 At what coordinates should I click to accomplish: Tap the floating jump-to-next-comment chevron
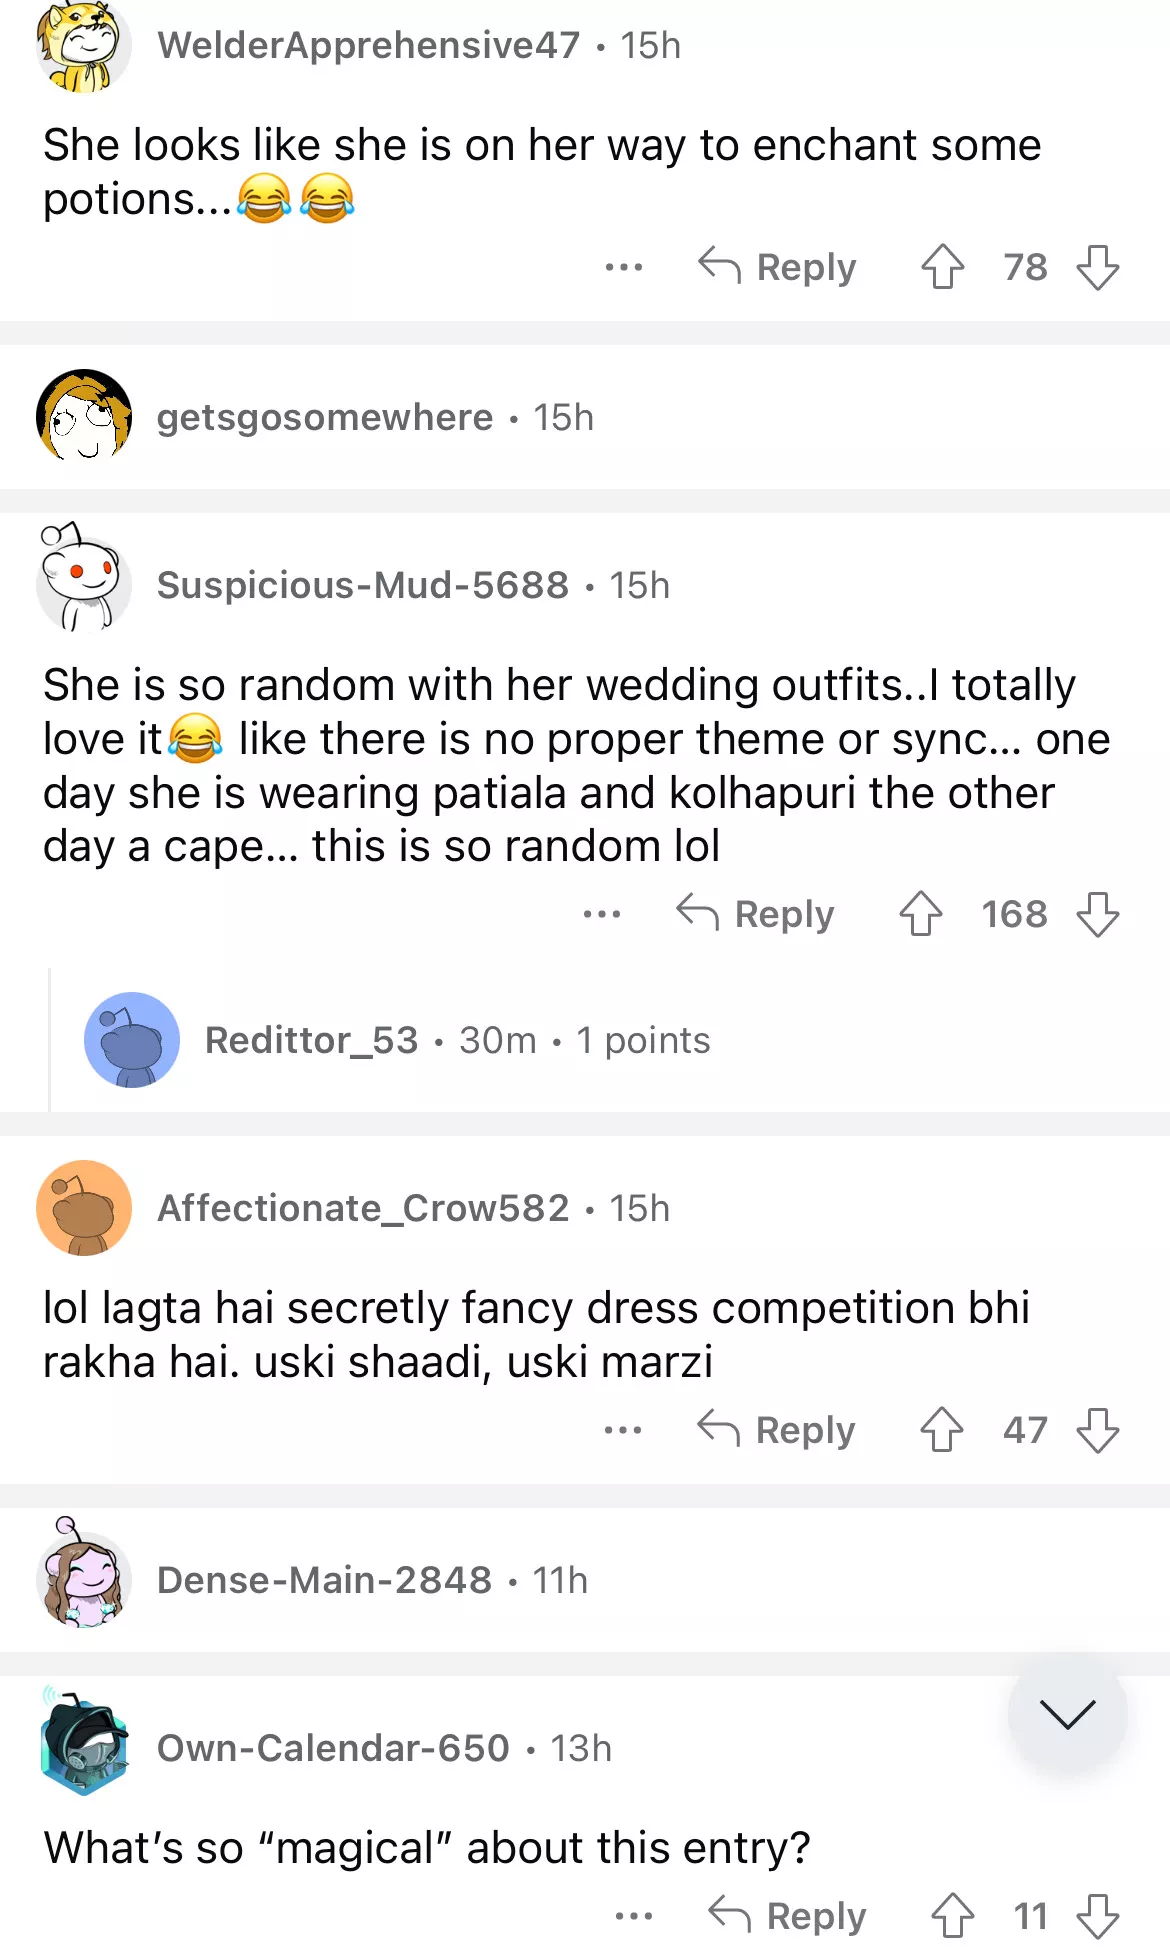(1067, 1713)
